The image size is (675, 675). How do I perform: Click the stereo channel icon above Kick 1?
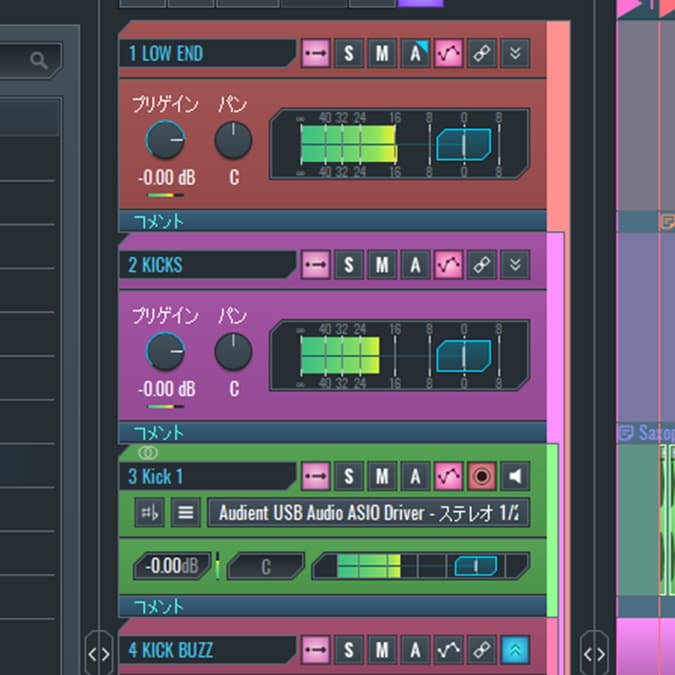[148, 452]
